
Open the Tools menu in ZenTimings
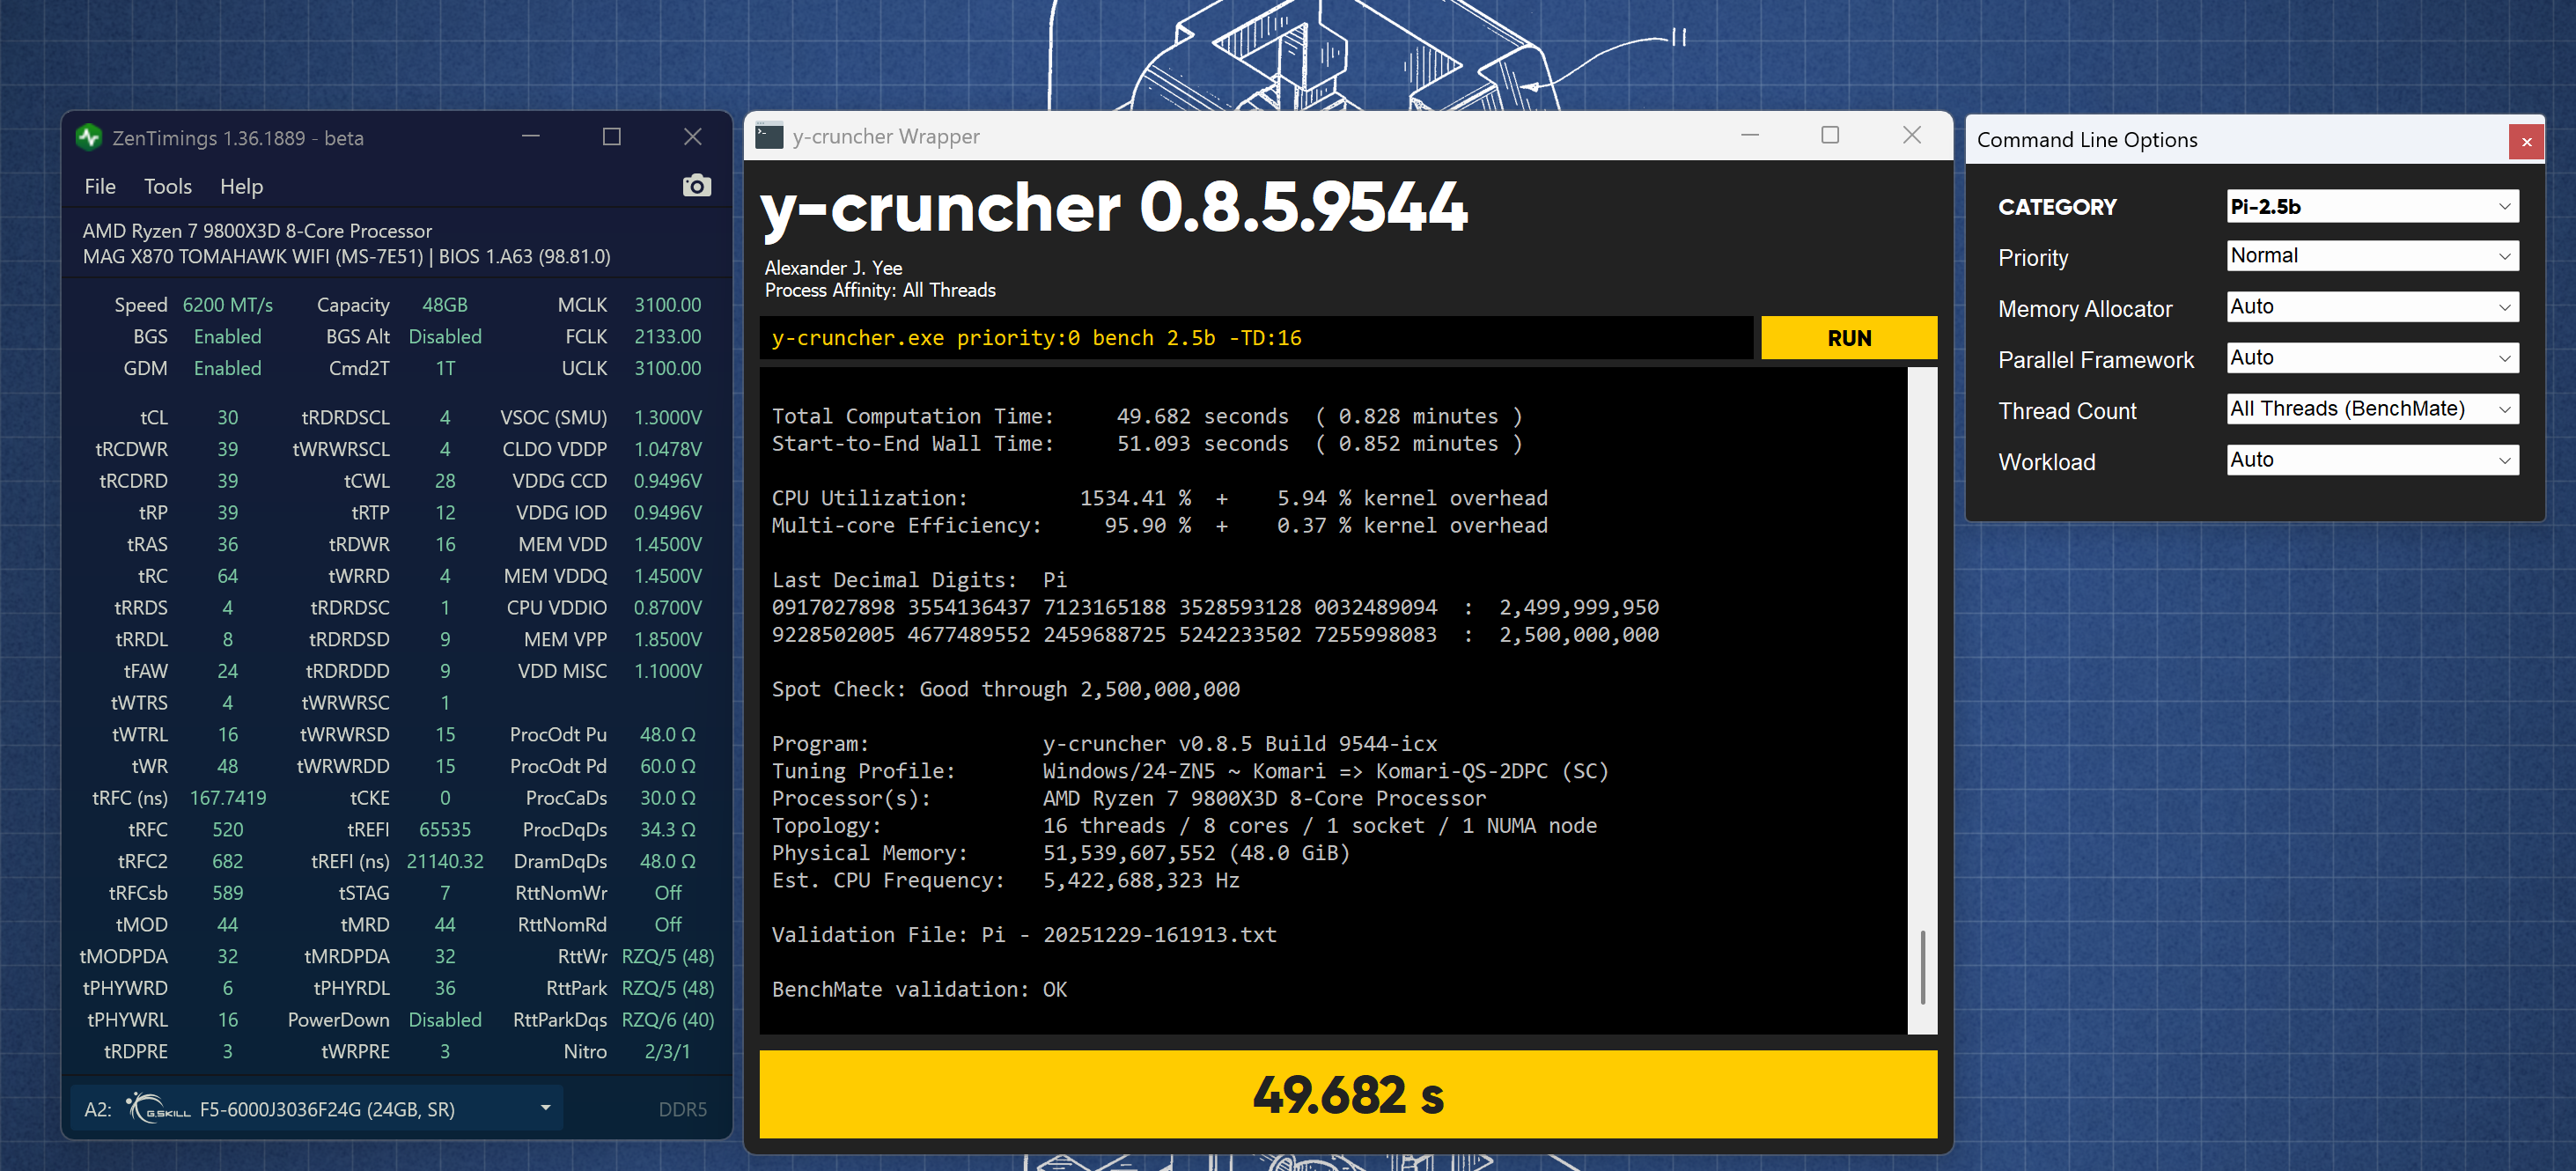(x=168, y=187)
